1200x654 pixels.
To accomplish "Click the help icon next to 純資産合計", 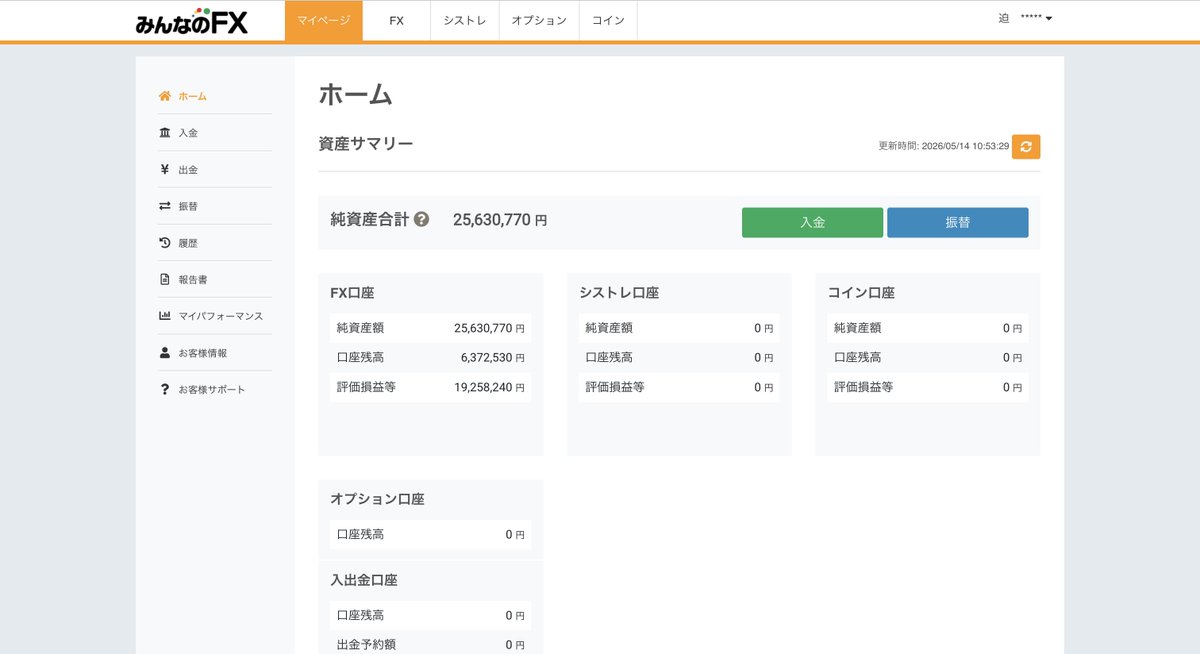I will [421, 219].
